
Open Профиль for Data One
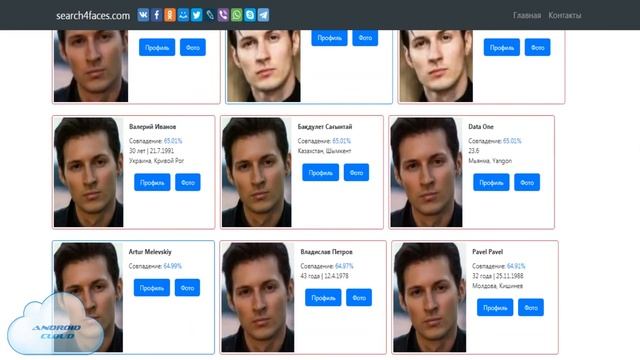pyautogui.click(x=491, y=182)
